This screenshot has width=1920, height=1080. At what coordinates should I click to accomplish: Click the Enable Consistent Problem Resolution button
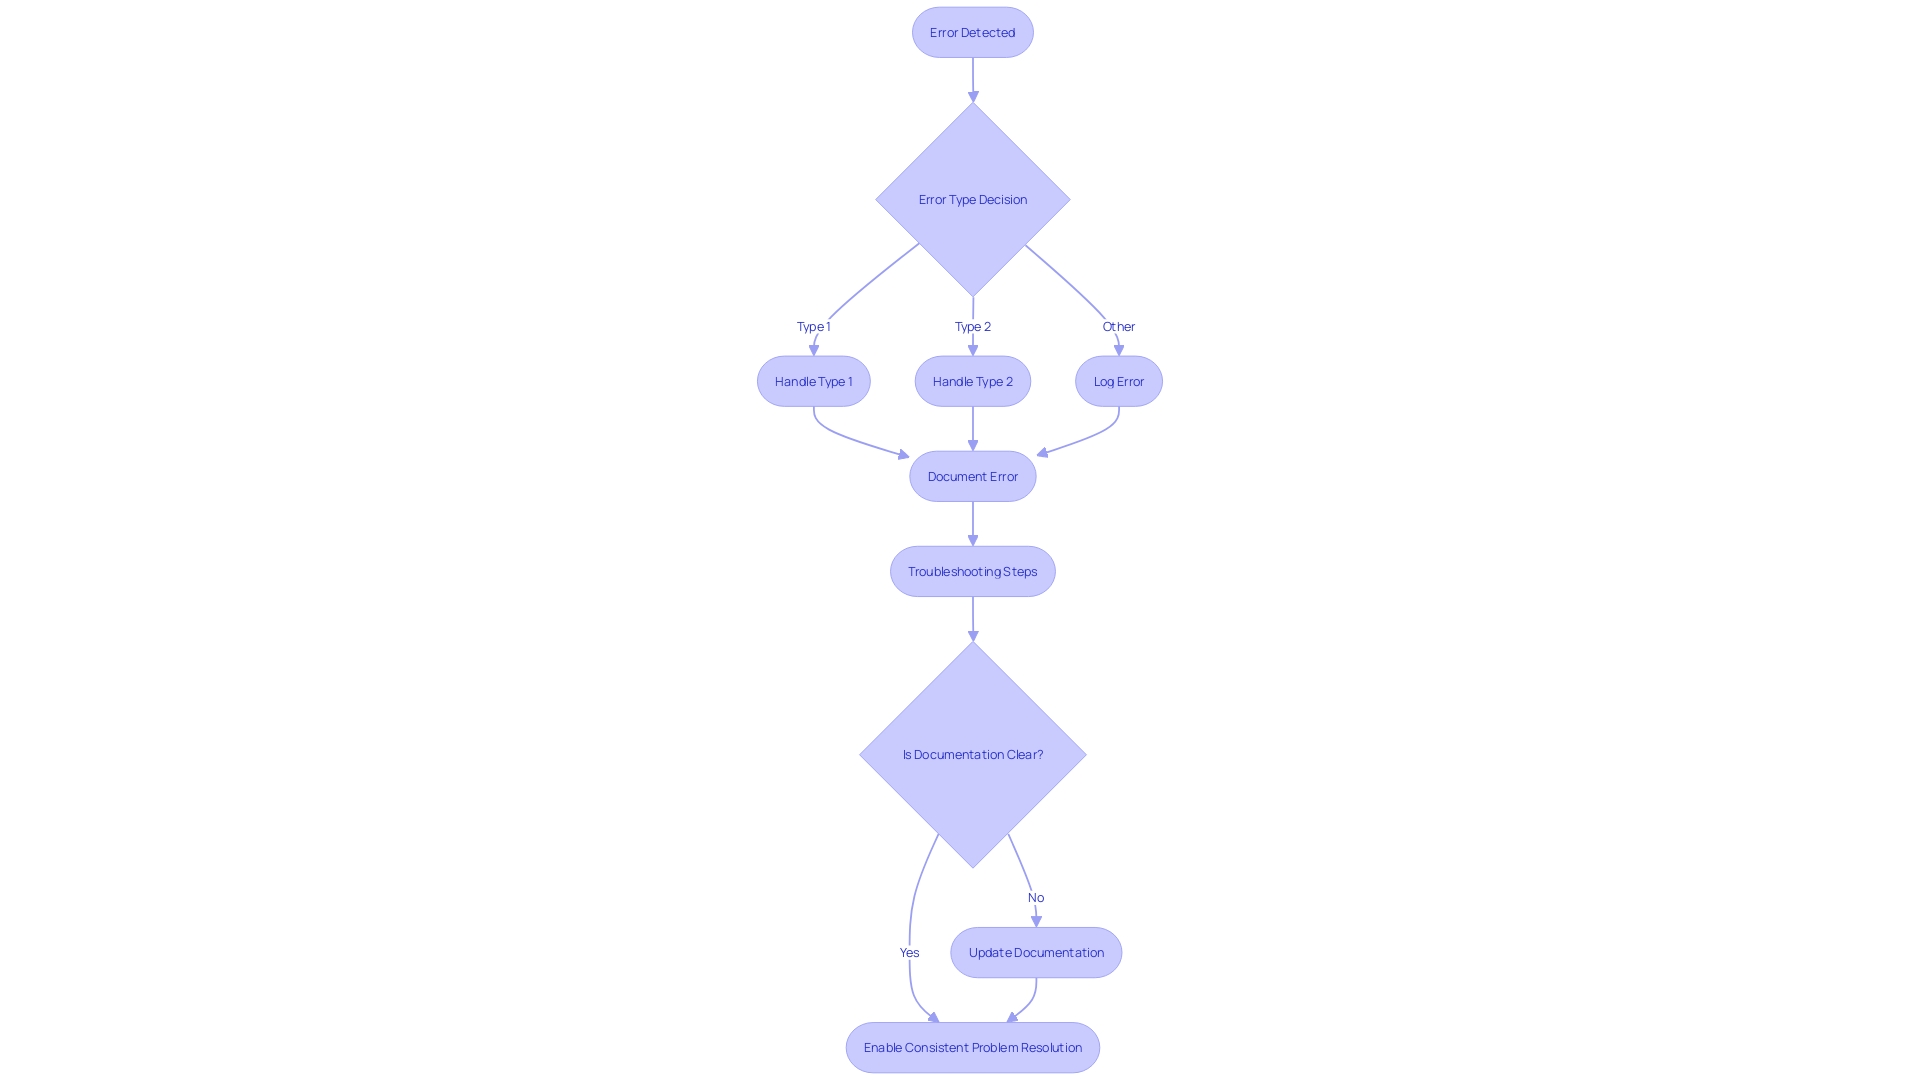click(973, 1046)
